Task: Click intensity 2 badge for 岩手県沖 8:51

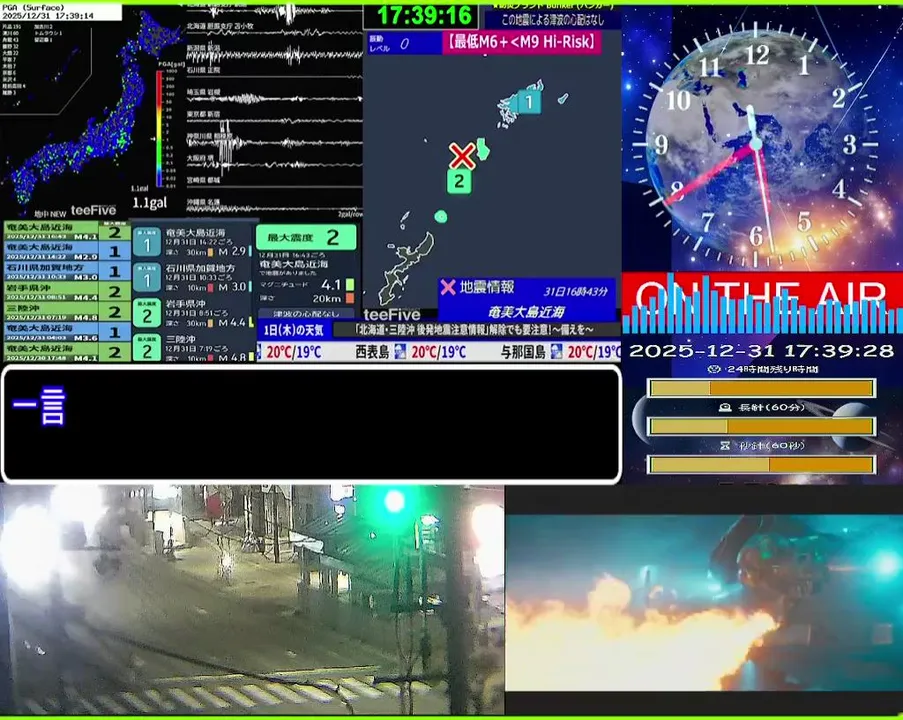Action: tap(147, 314)
